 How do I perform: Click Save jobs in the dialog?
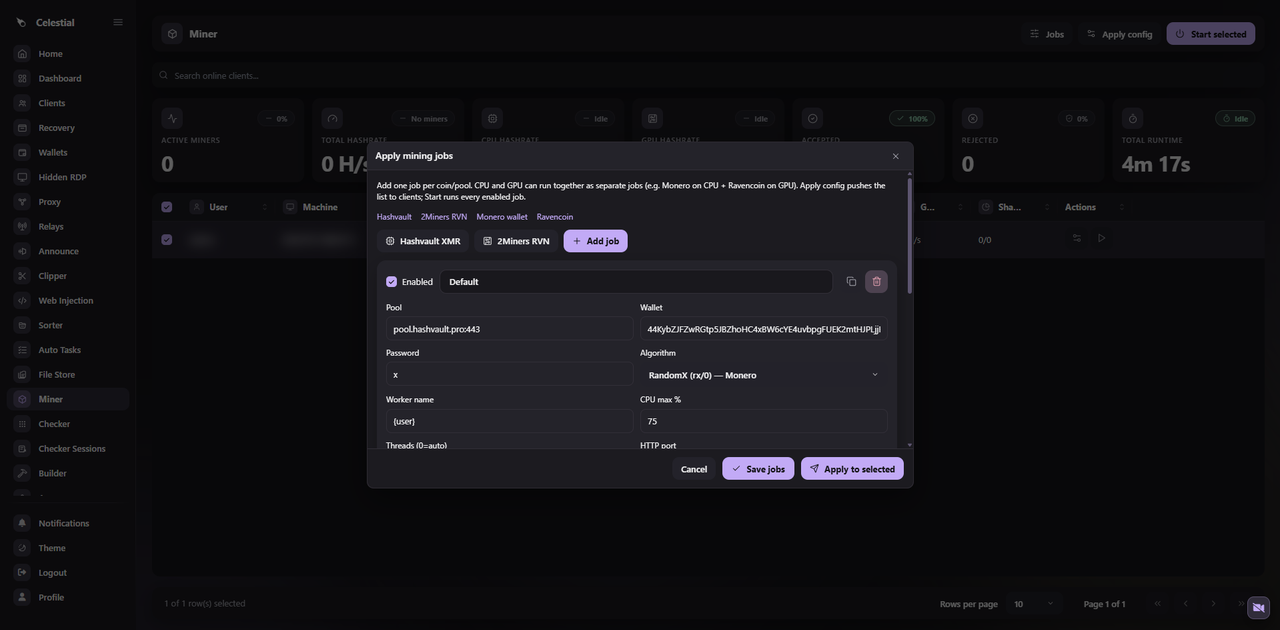click(x=759, y=469)
